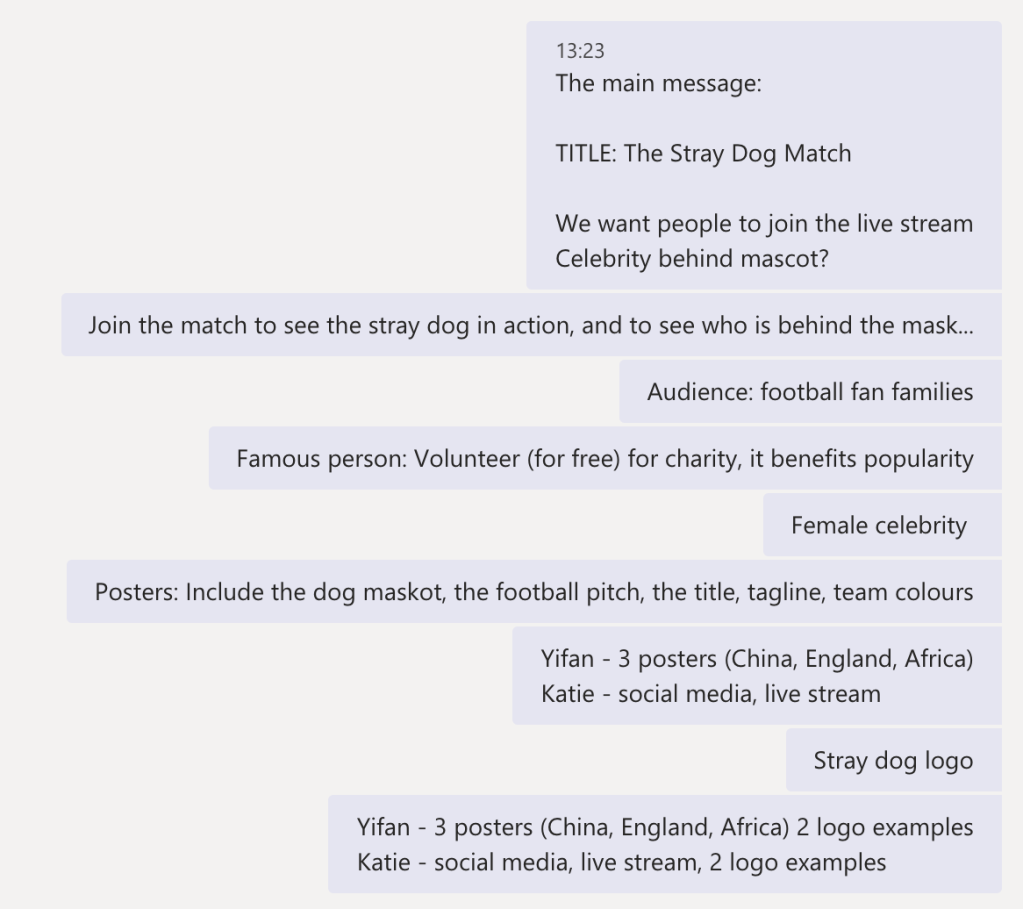Click the 'Stray dog logo' message
Screen dimensions: 1023x909
(x=892, y=761)
